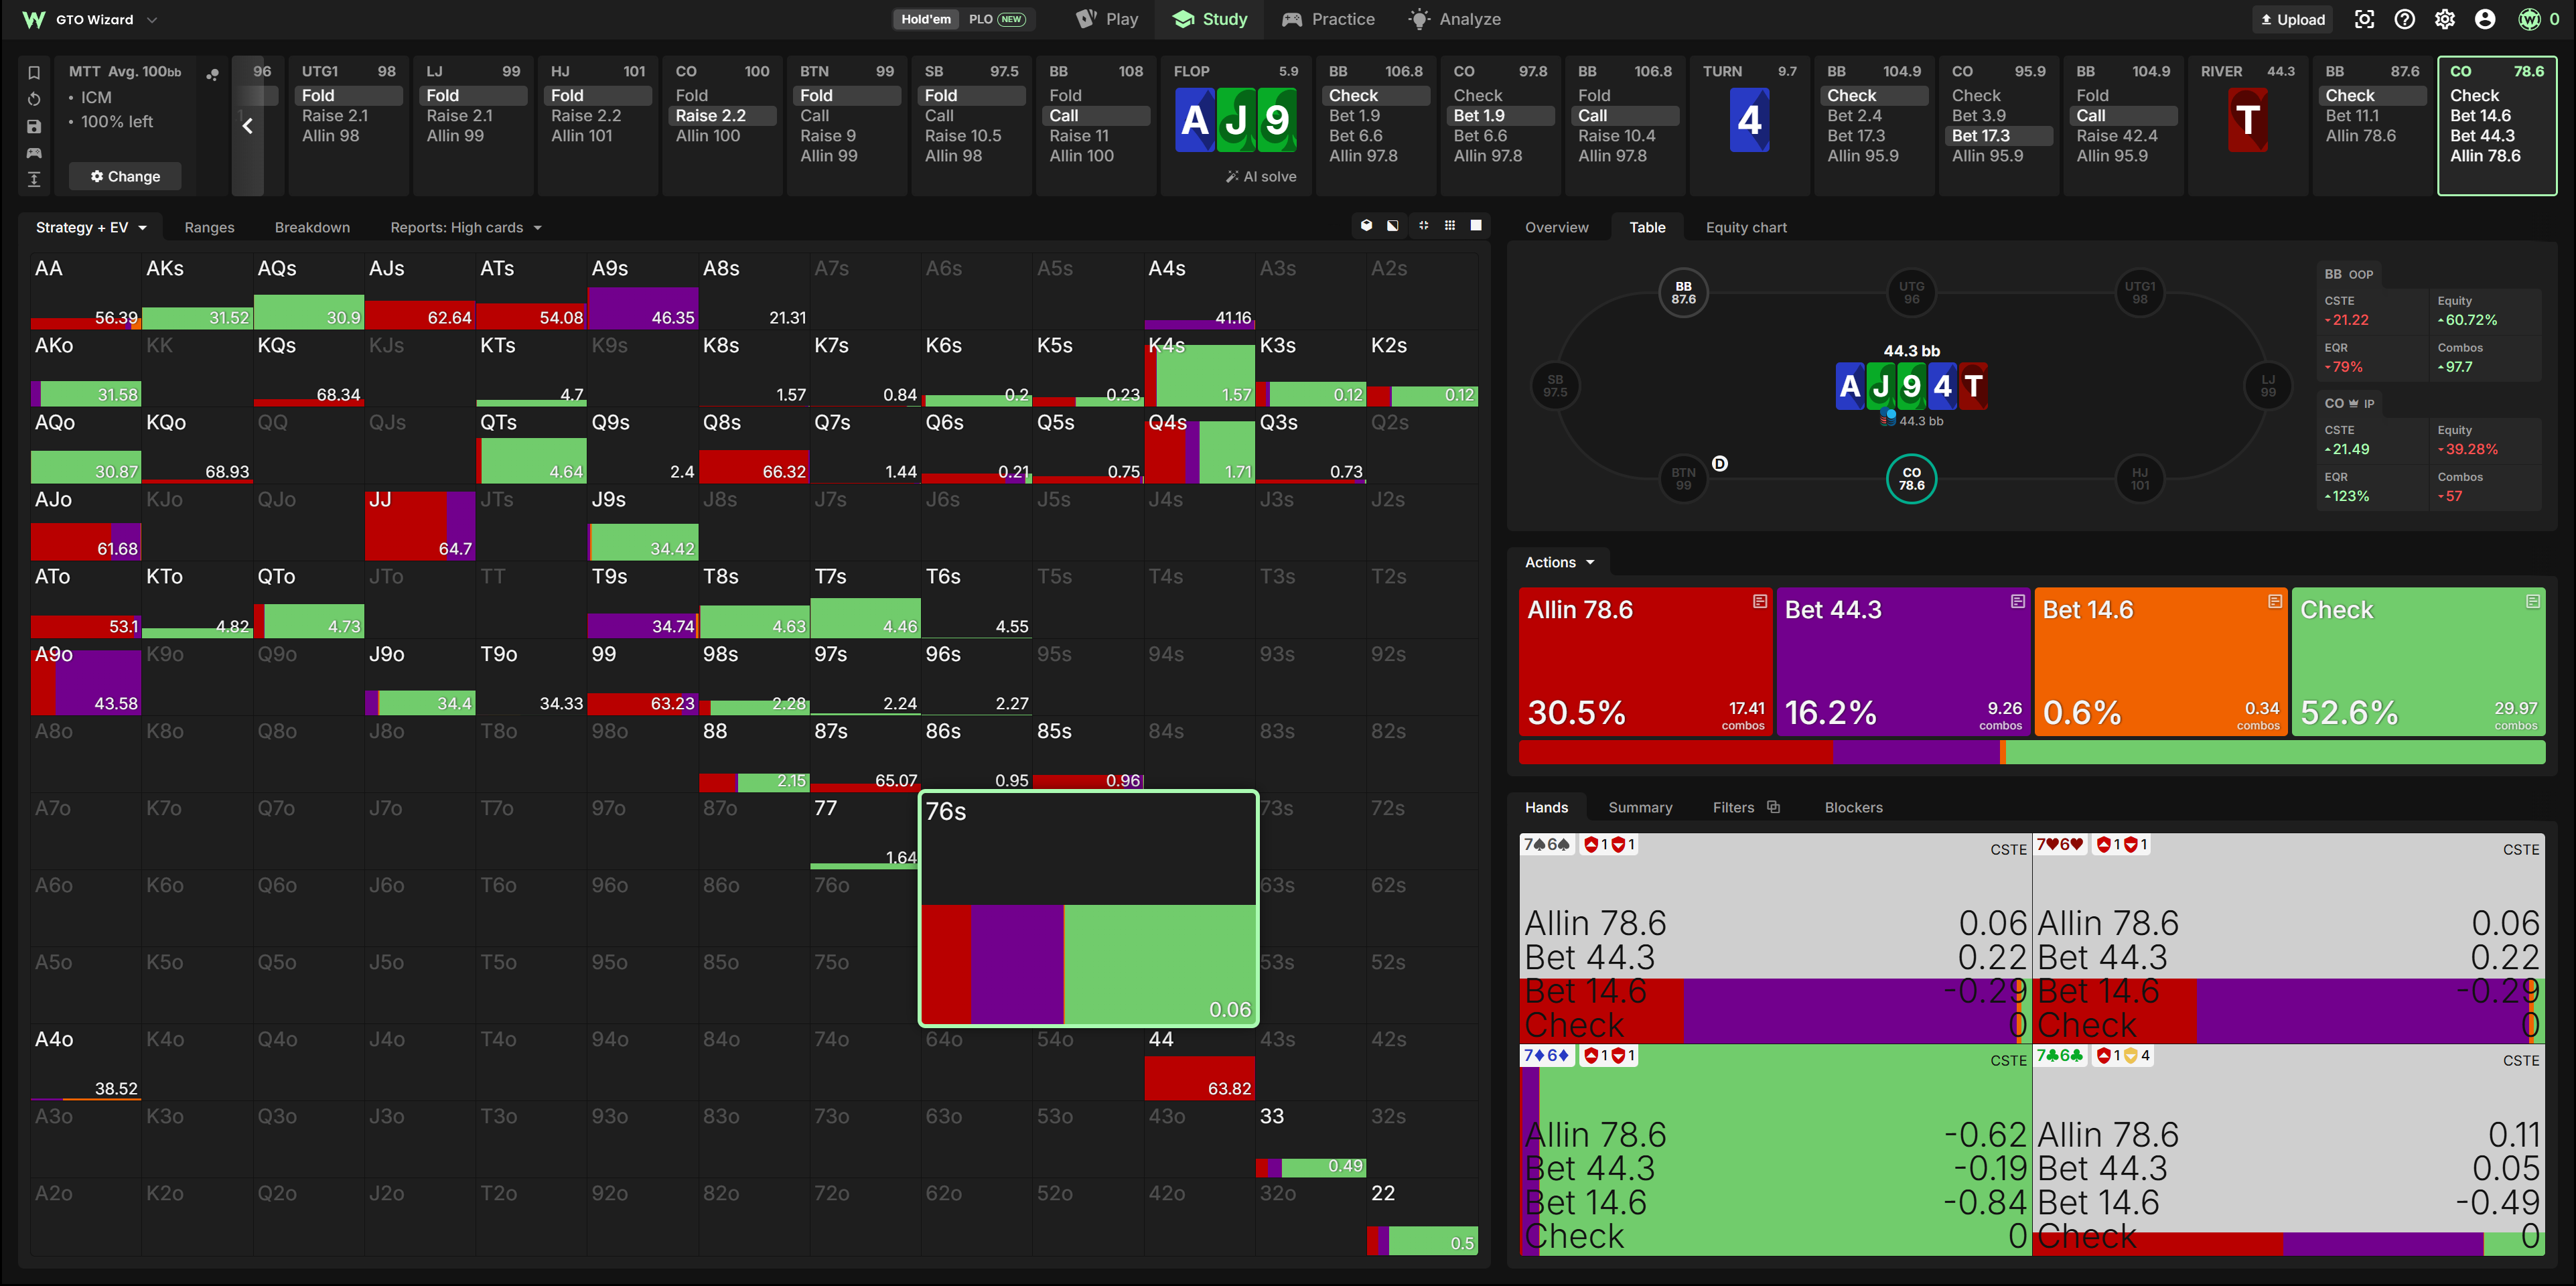The width and height of the screenshot is (2576, 1286).
Task: Click the bubbles icon beside MTT Avg. 100bb
Action: tap(212, 74)
